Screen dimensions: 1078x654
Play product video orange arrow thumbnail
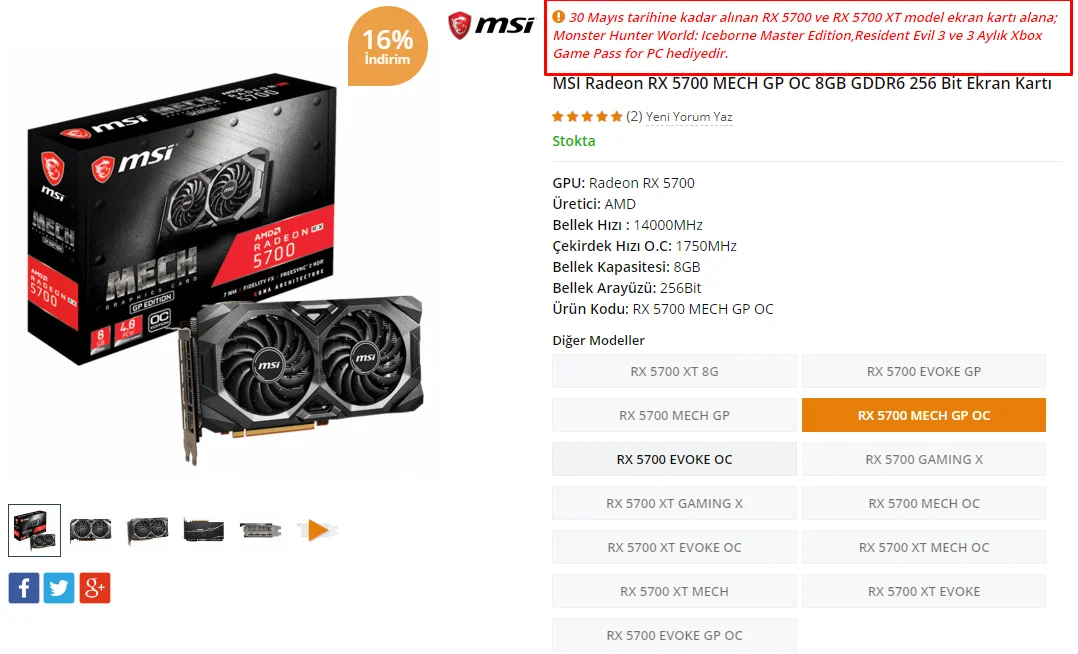(x=317, y=530)
